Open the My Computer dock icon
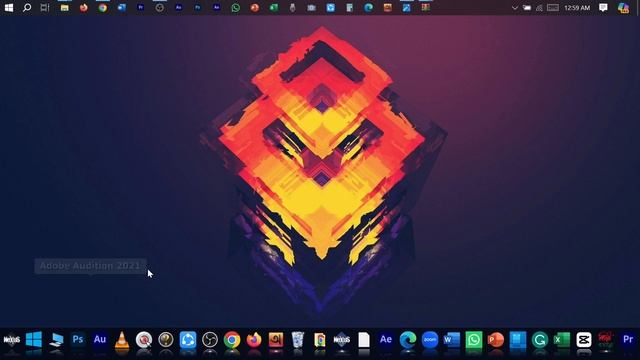640x360 pixels. click(x=56, y=340)
